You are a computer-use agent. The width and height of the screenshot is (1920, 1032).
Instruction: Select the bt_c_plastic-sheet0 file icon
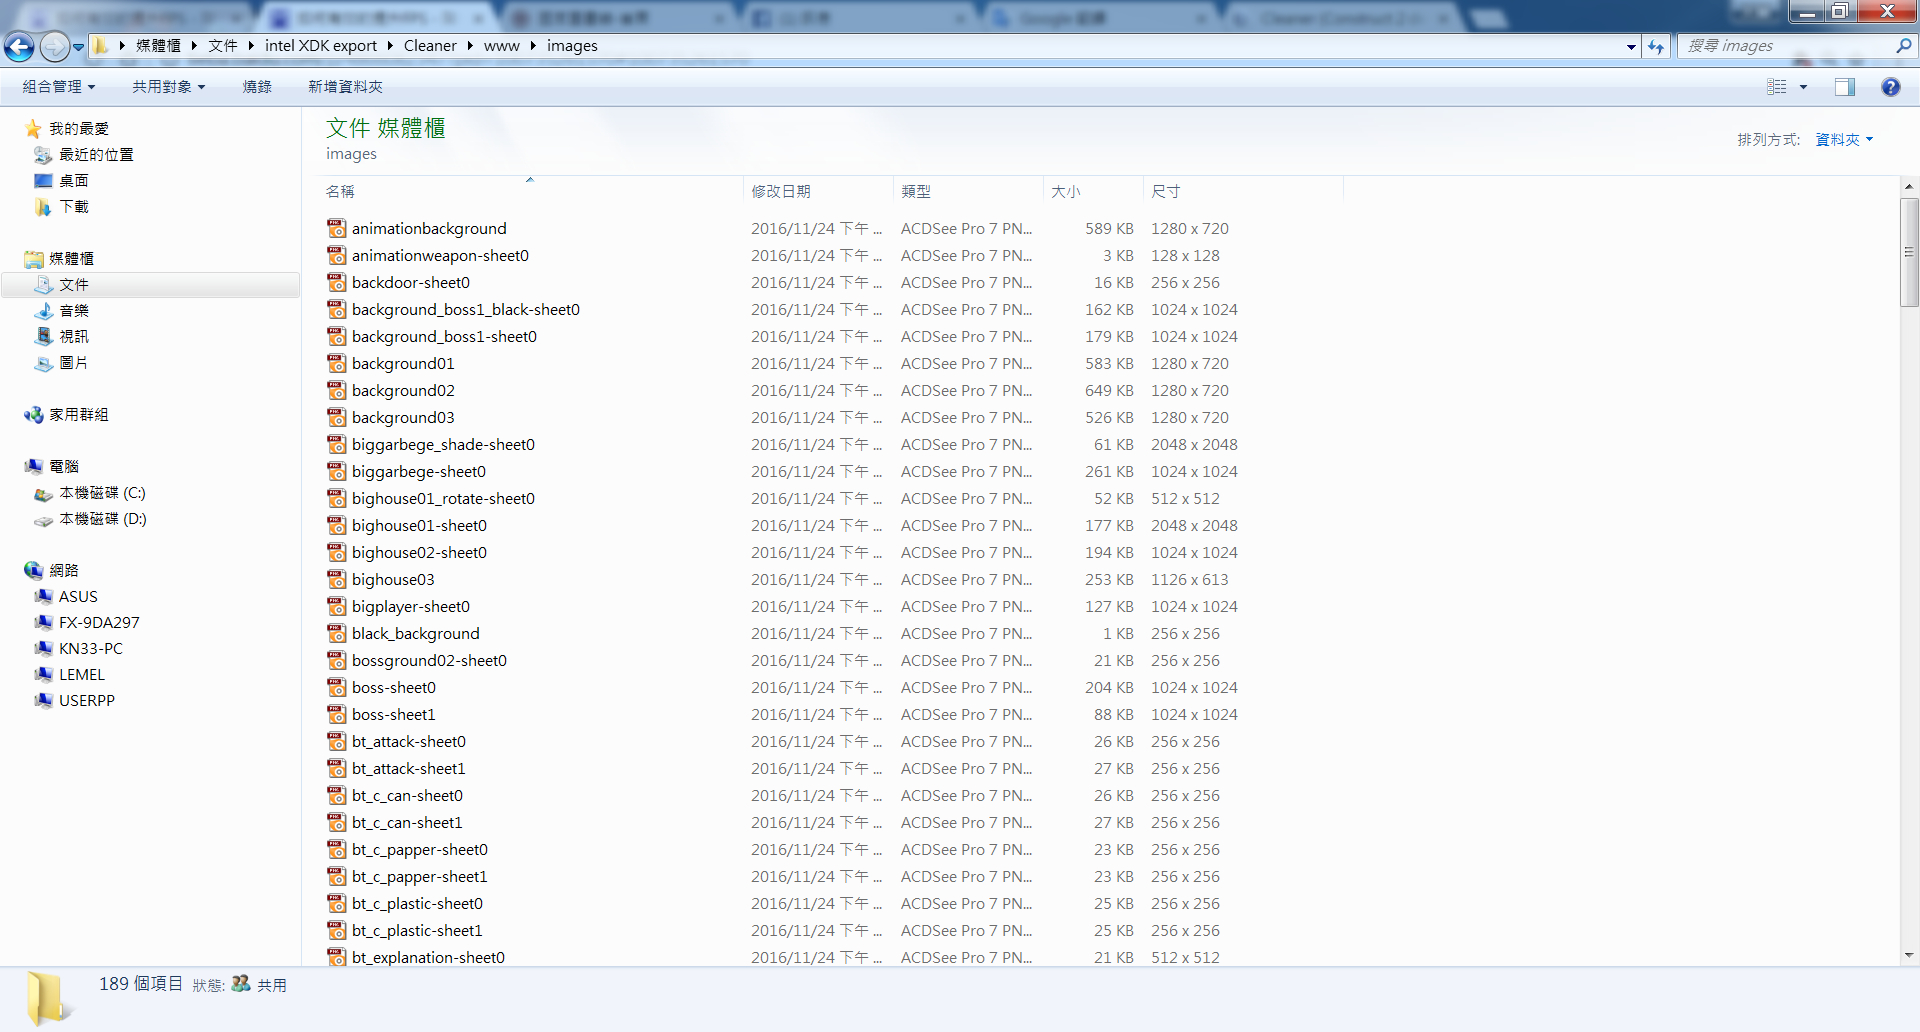(337, 904)
